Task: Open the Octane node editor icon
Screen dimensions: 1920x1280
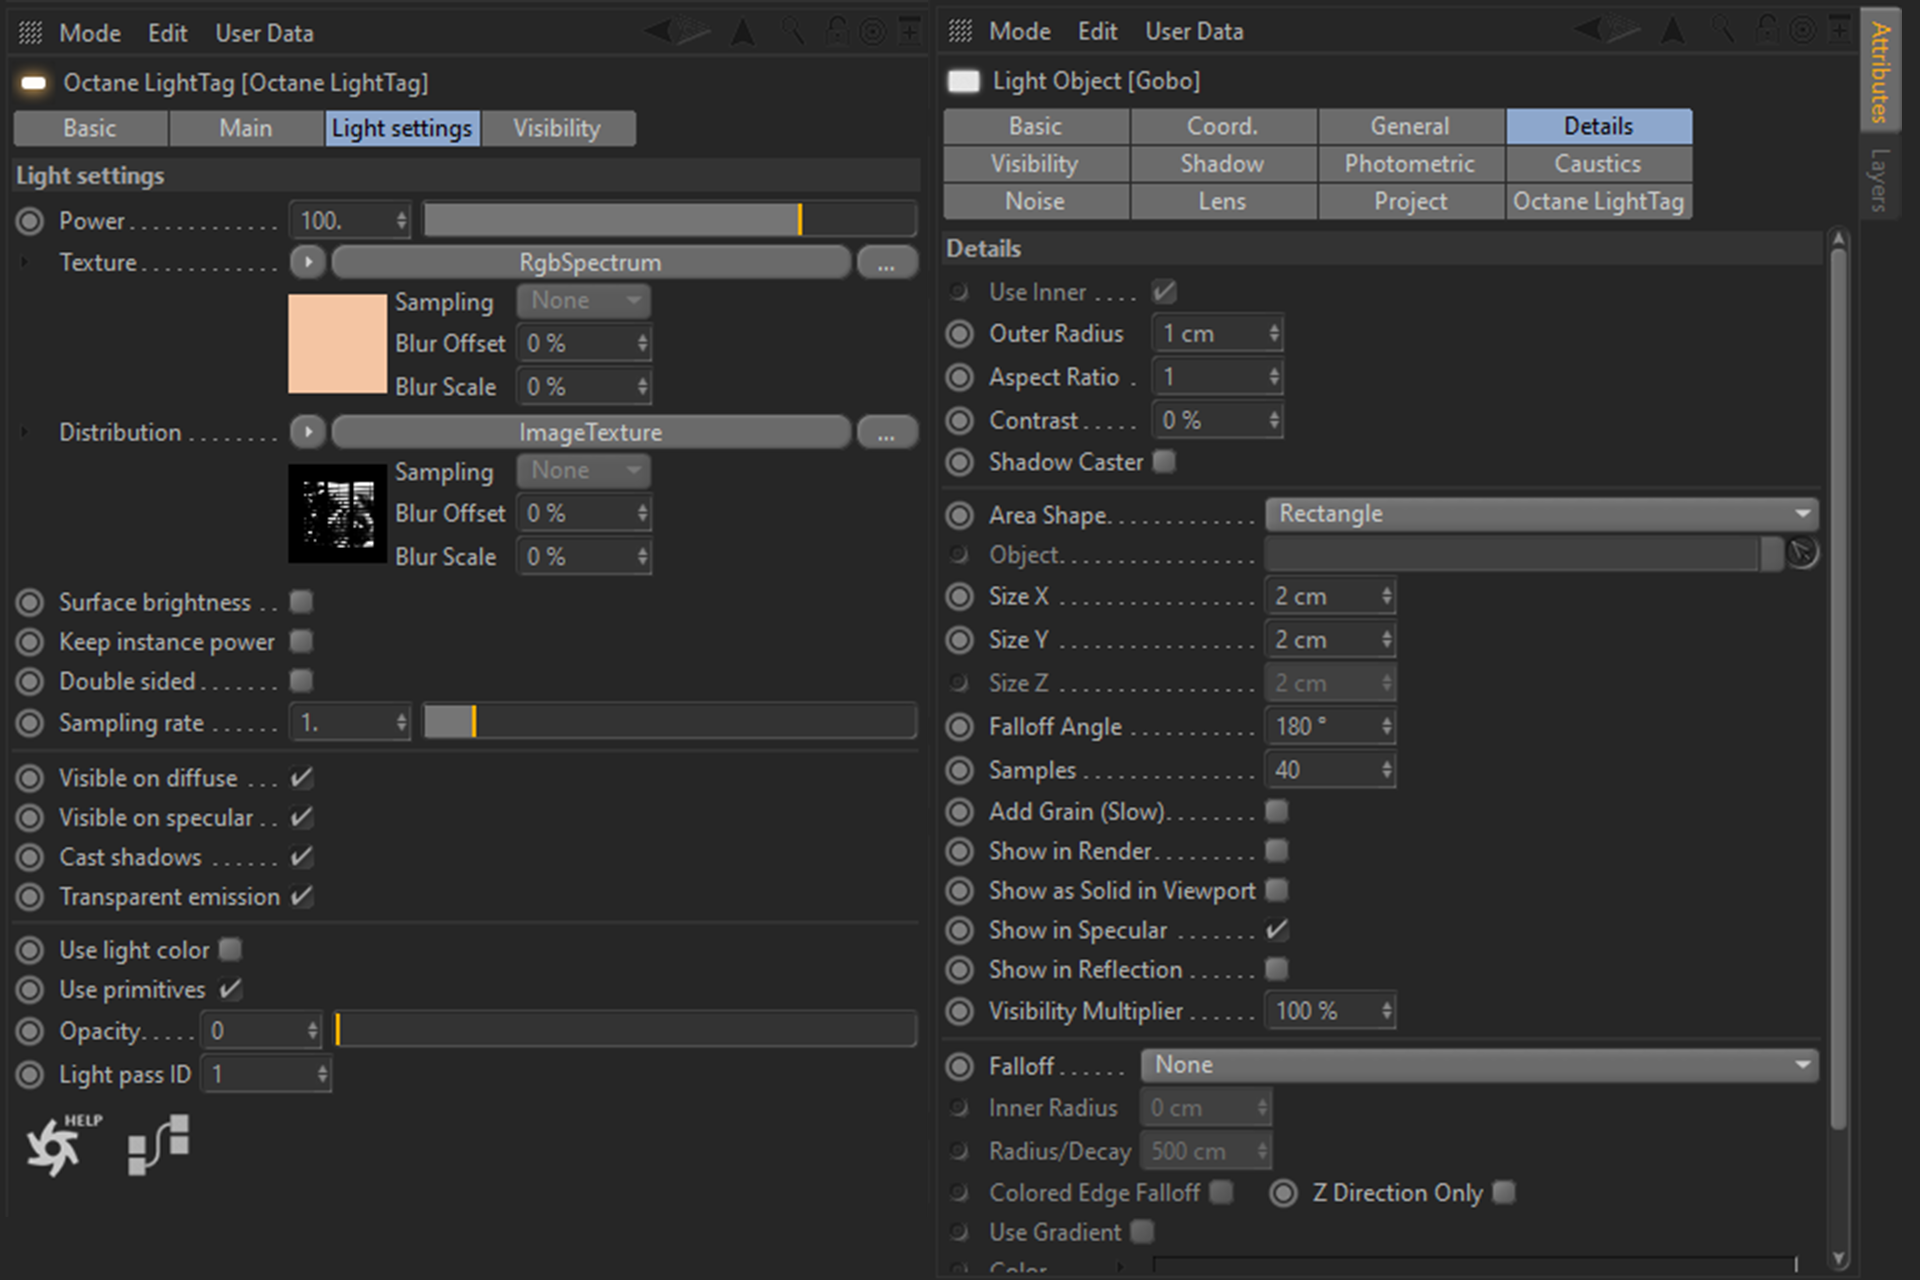Action: click(x=159, y=1144)
